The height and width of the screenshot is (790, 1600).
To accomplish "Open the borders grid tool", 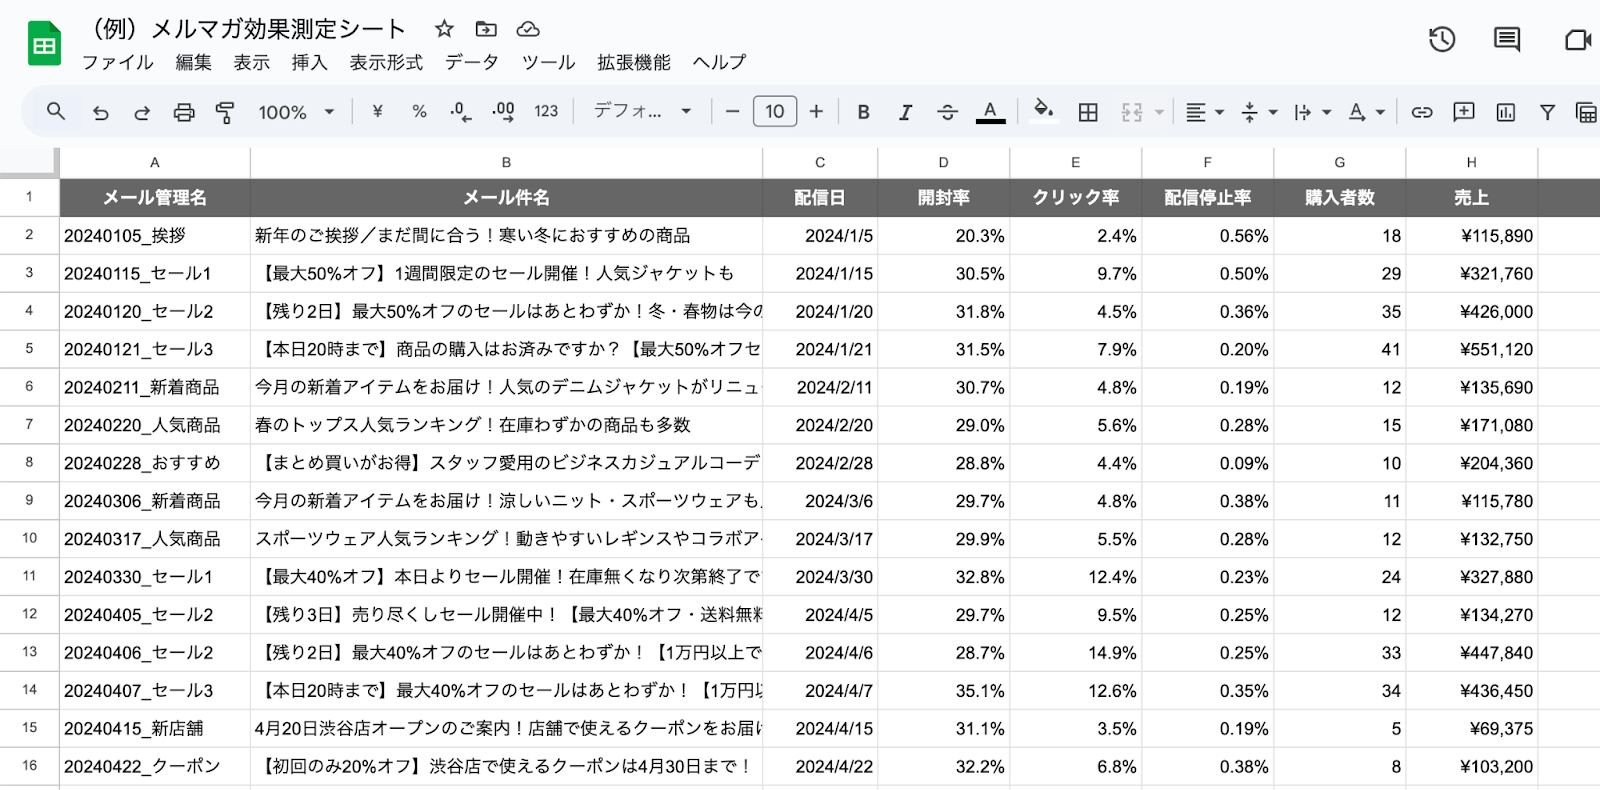I will coord(1088,112).
